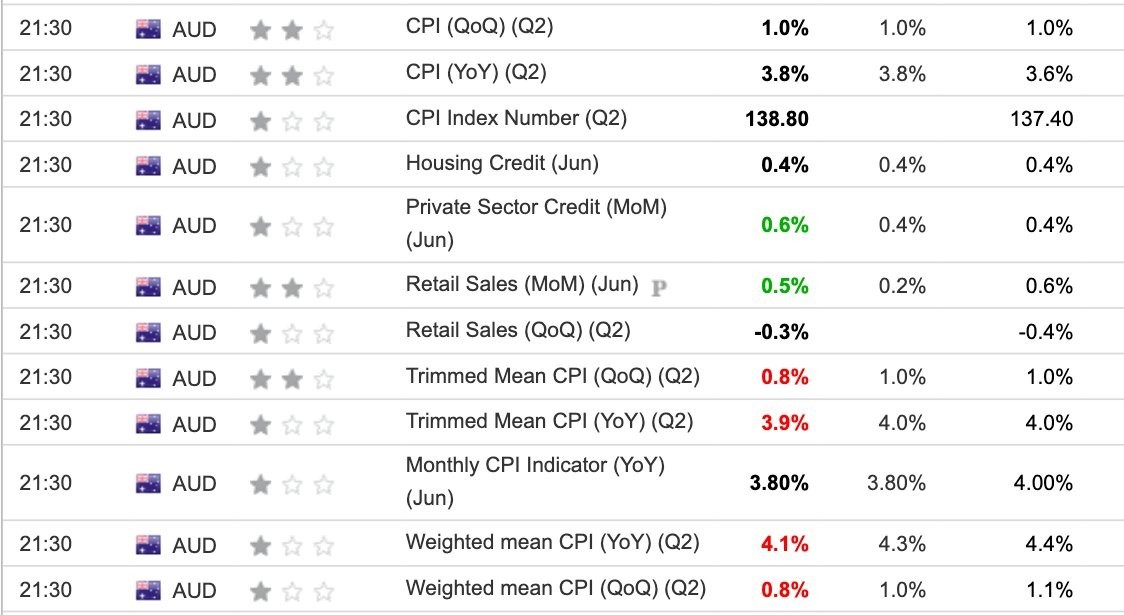Viewport: 1124px width, 615px height.
Task: Click the flag icon on the Housing Credit row
Action: click(148, 166)
